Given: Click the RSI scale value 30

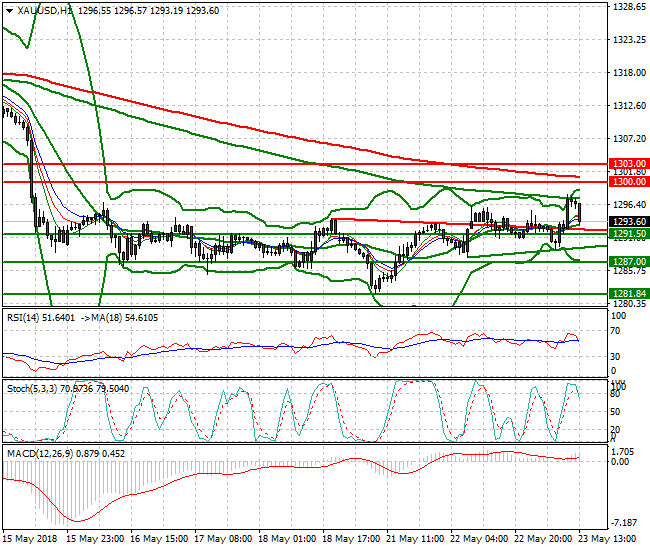Looking at the screenshot, I should (615, 356).
